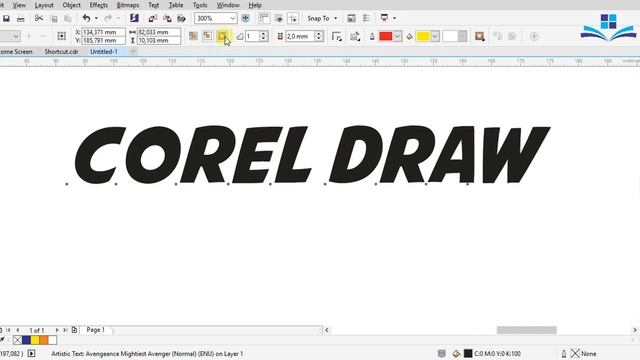Open the Help menu
This screenshot has width=640, height=360.
255,5
